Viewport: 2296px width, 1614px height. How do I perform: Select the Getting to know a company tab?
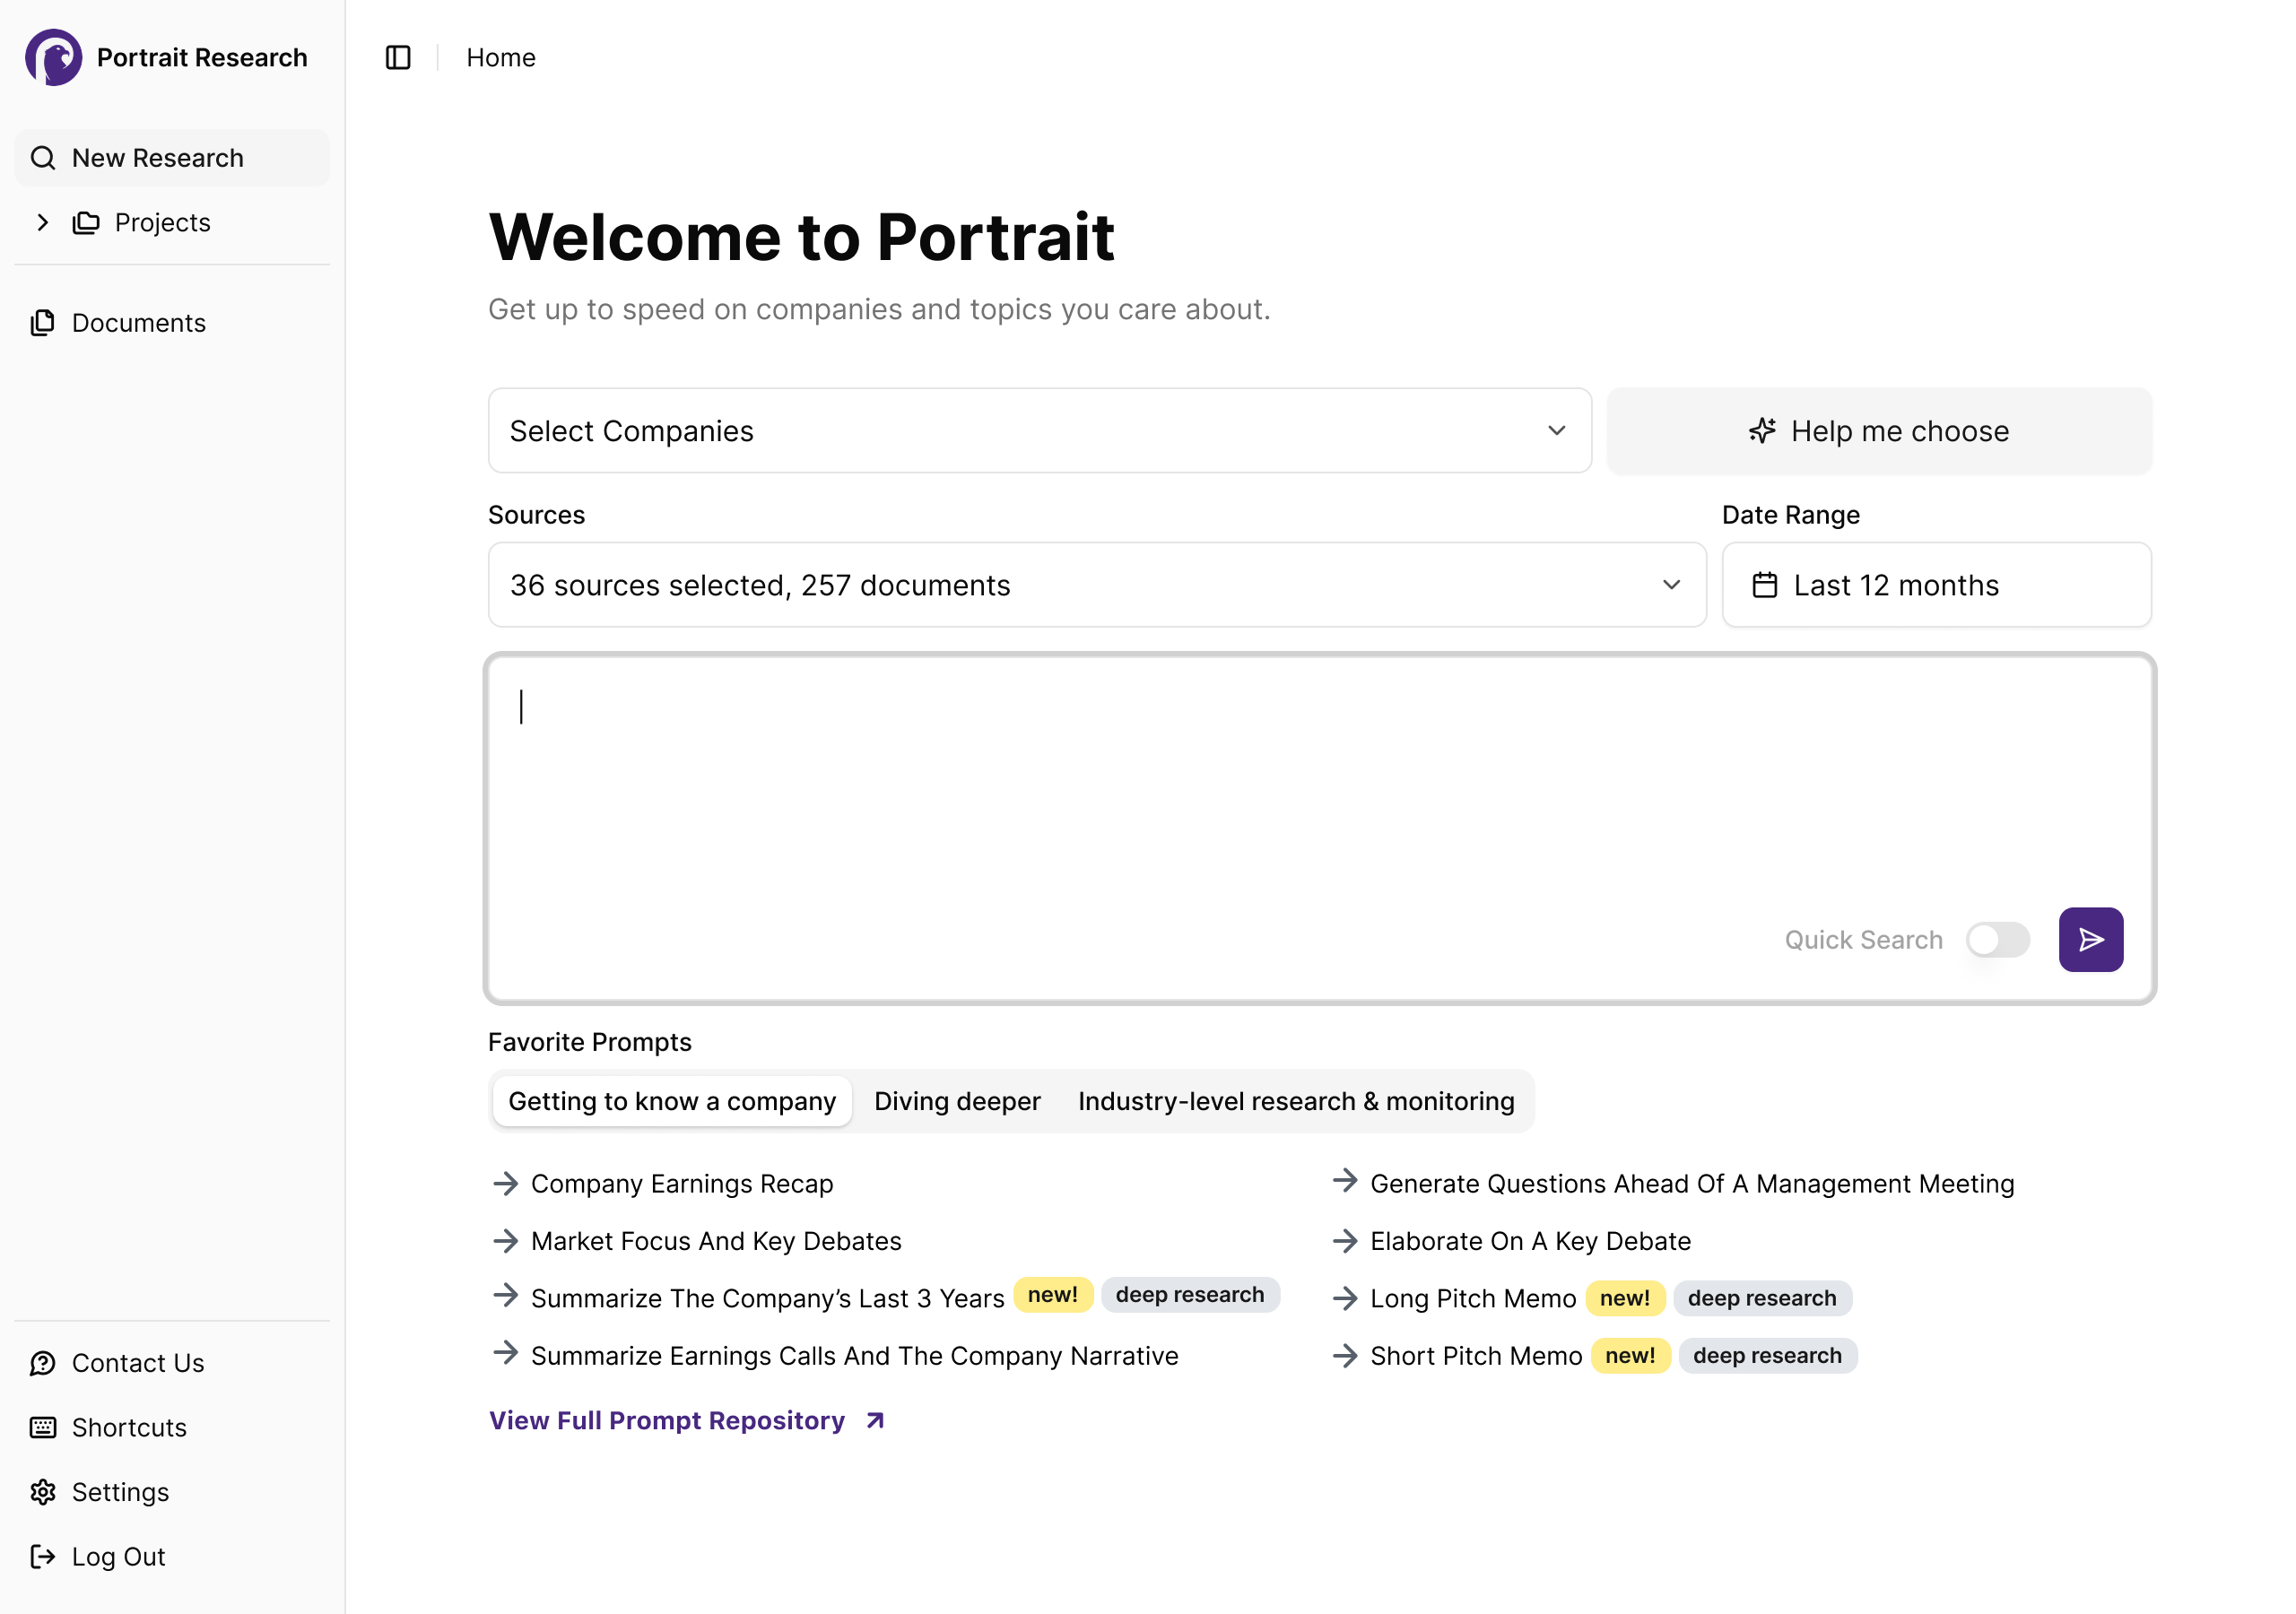[672, 1101]
